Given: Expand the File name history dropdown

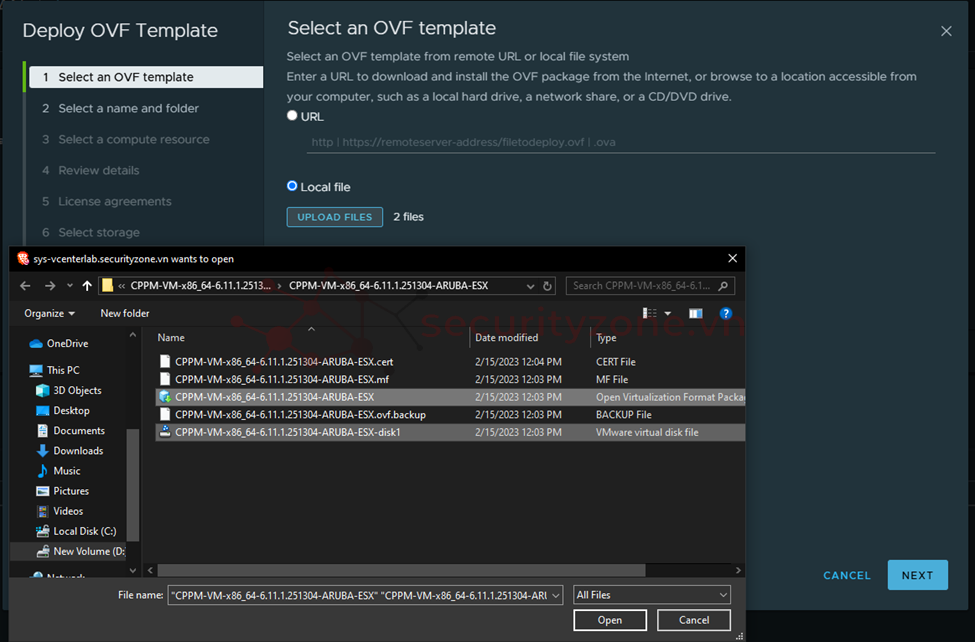Looking at the screenshot, I should [557, 595].
